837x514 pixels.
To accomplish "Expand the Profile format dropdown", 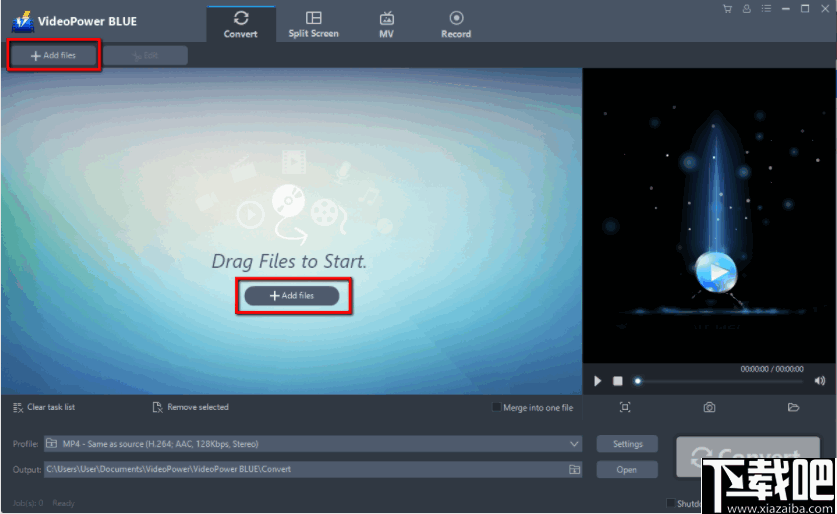I will pos(574,444).
